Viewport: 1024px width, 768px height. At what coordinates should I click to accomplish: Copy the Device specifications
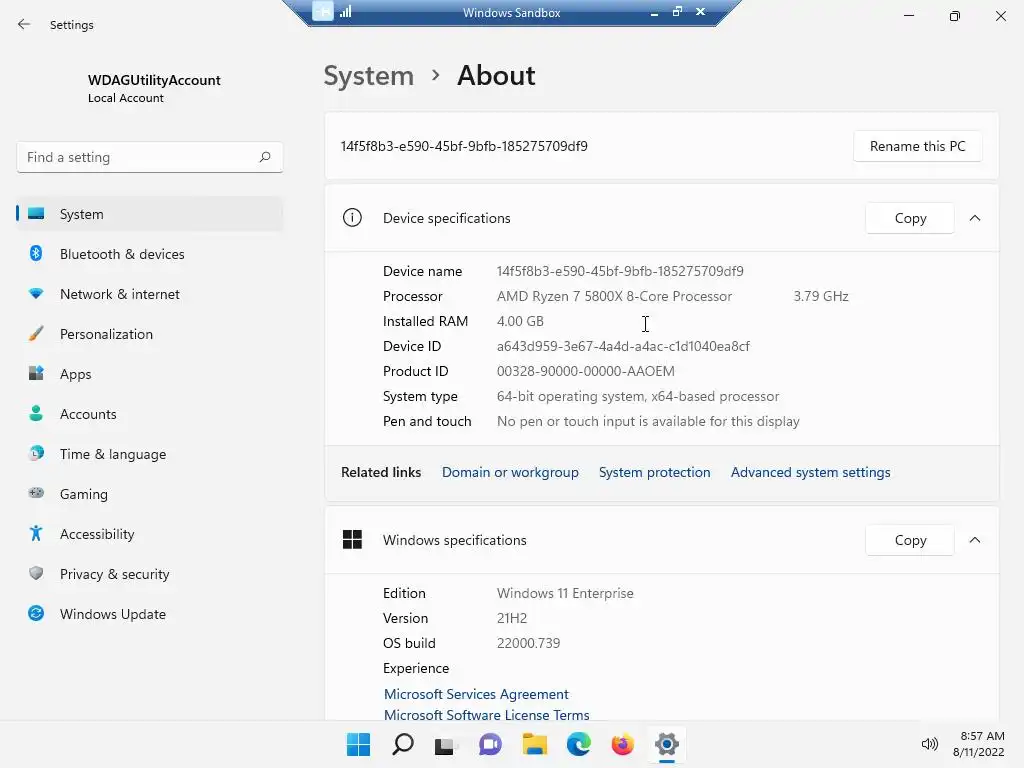[910, 218]
